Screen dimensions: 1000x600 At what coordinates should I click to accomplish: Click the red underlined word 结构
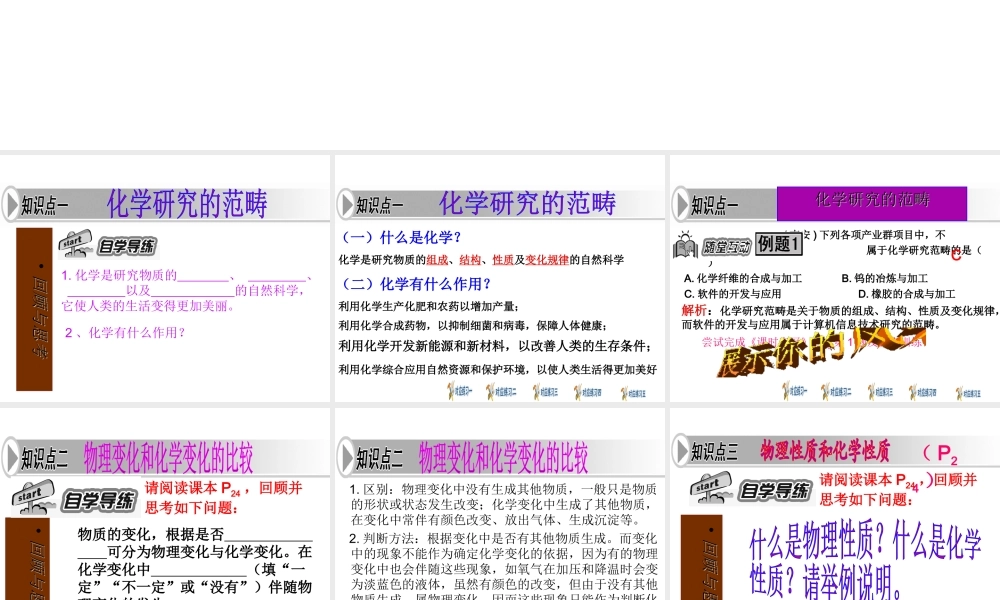coord(470,260)
